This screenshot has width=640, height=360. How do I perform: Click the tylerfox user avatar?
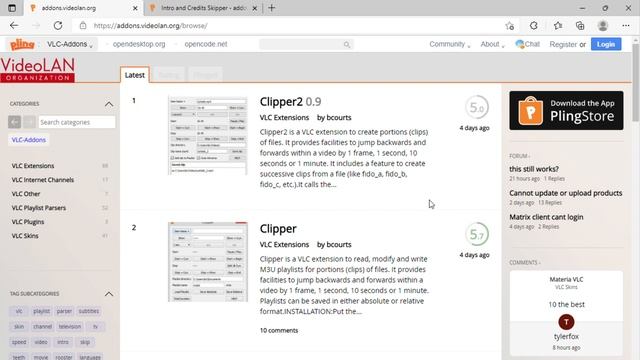coord(566,322)
